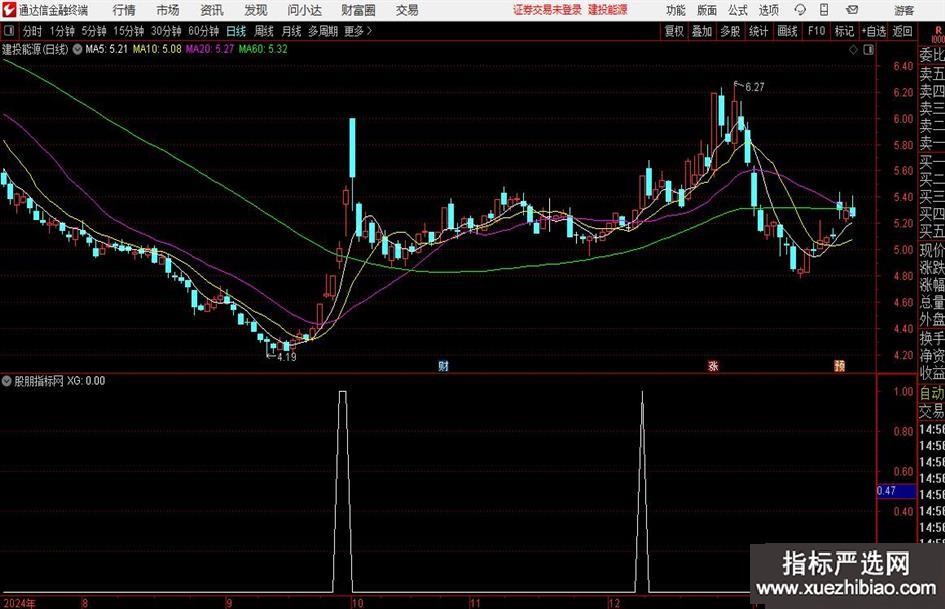
Task: Click the red R icon at right edge
Action: (938, 30)
